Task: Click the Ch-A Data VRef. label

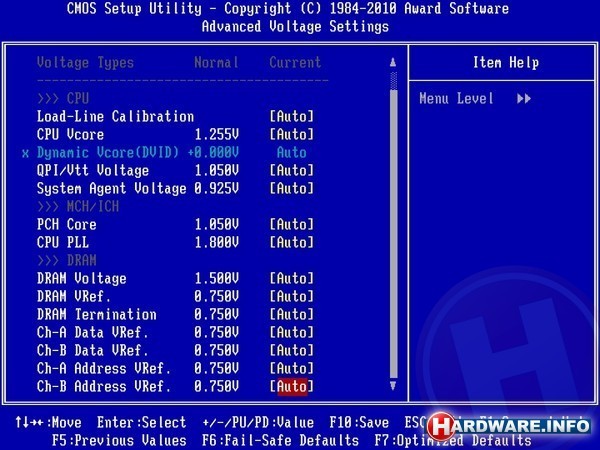Action: (93, 332)
